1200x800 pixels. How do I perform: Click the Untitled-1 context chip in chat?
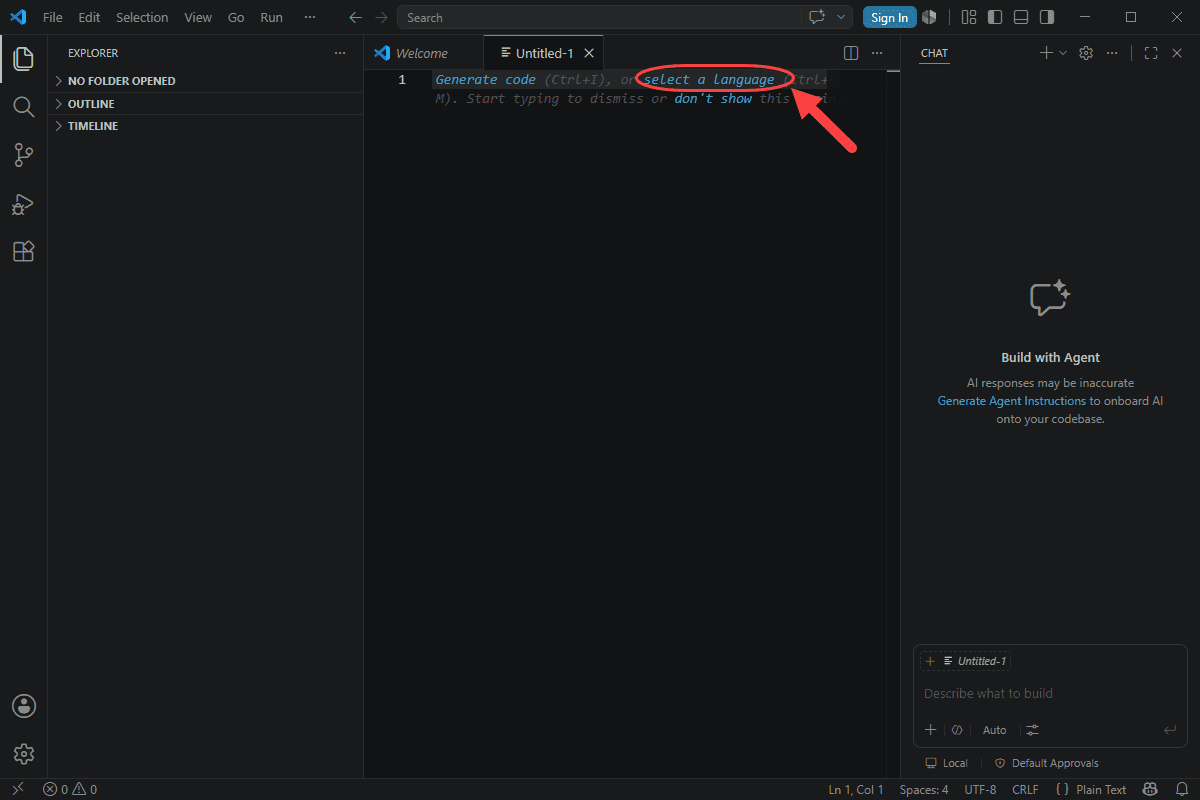click(x=966, y=661)
